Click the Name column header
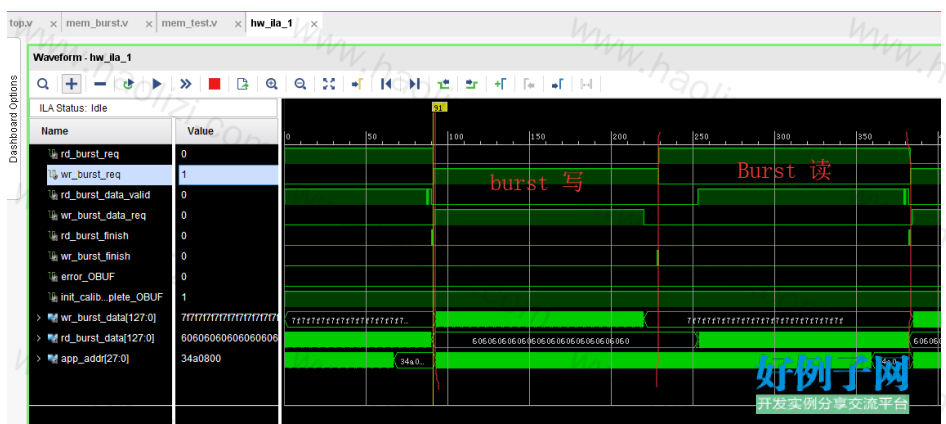This screenshot has height=424, width=946. point(101,131)
